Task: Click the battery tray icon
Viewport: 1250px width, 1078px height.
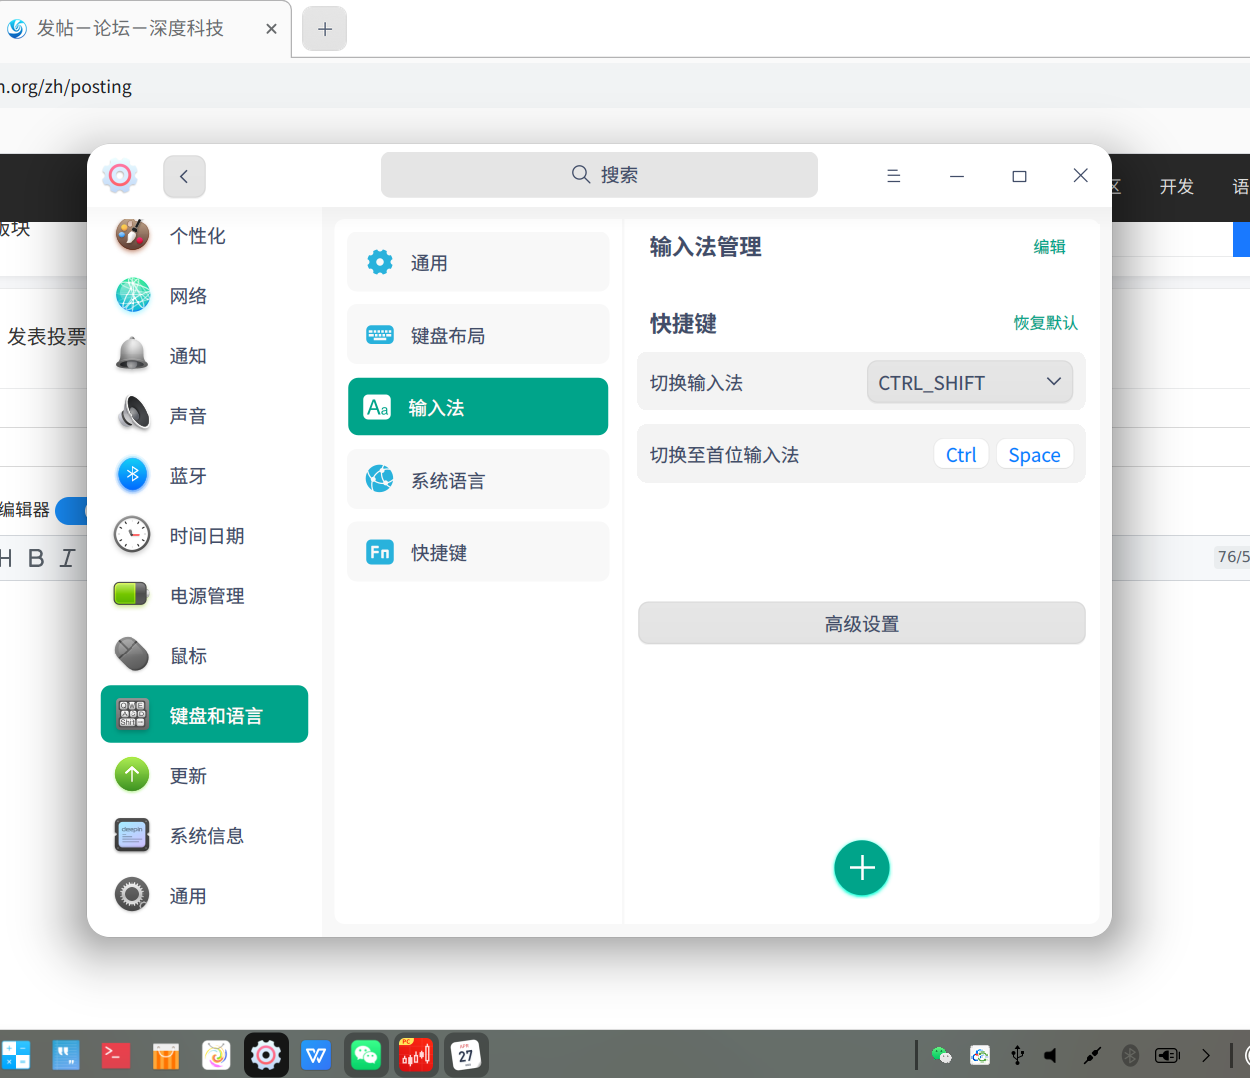Action: click(1167, 1055)
